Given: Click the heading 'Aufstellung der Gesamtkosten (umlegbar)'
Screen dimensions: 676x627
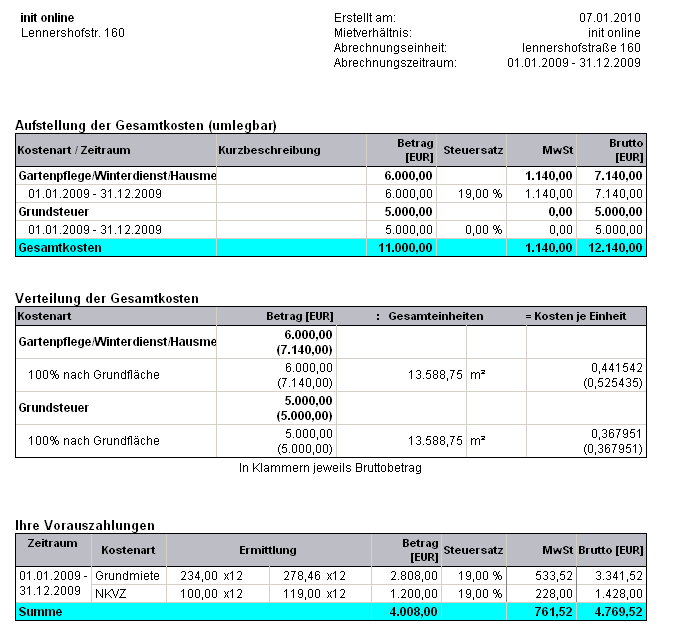Looking at the screenshot, I should 146,125.
